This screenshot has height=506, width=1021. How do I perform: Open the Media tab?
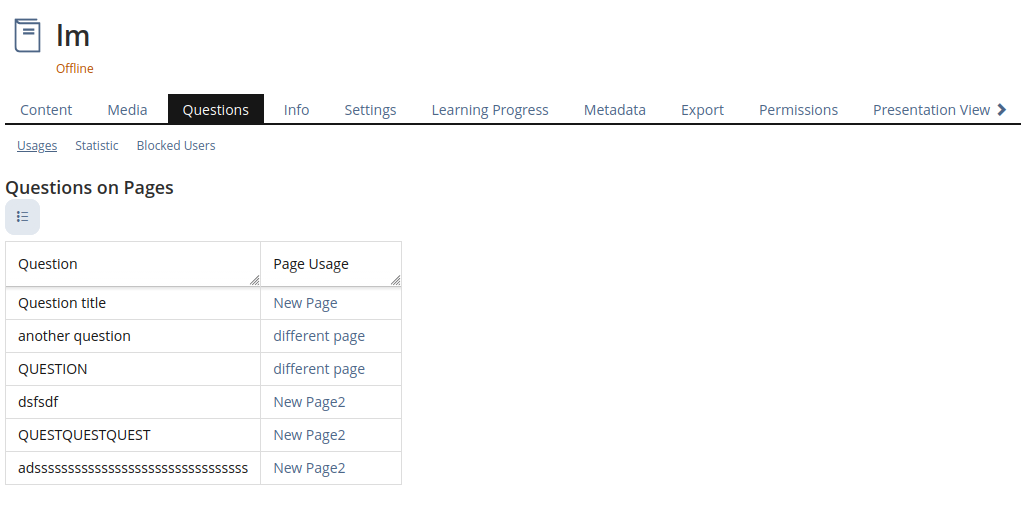127,110
